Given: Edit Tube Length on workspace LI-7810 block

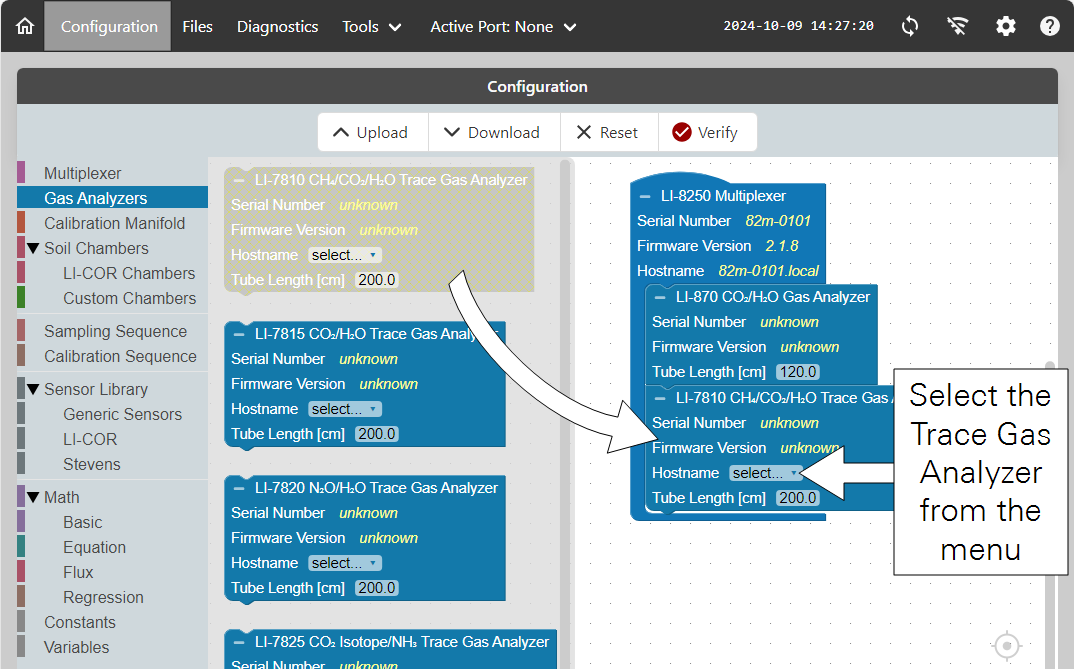Looking at the screenshot, I should 798,498.
